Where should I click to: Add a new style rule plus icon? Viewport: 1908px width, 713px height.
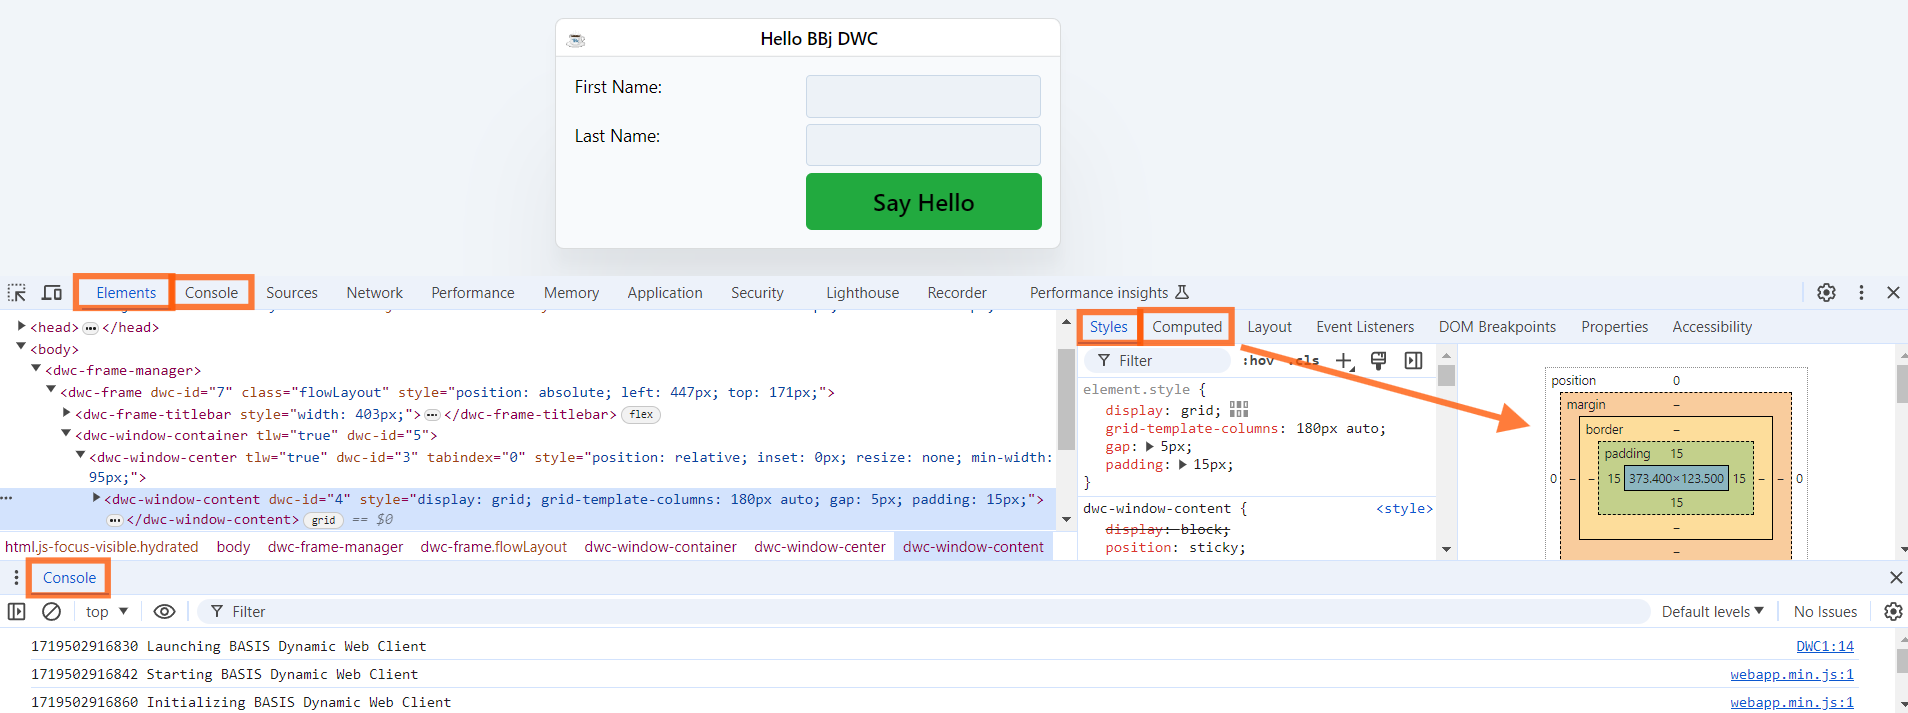point(1344,360)
